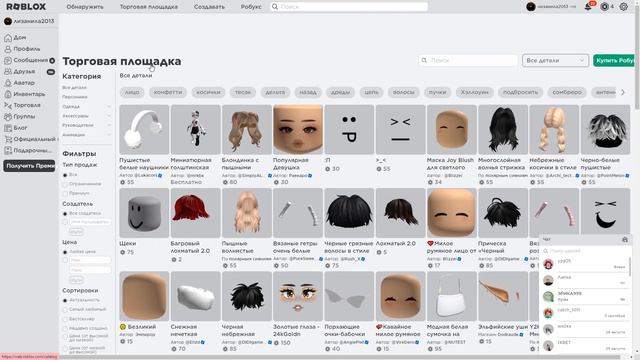Expand the Анимации category
The height and width of the screenshot is (360, 640).
[x=109, y=135]
